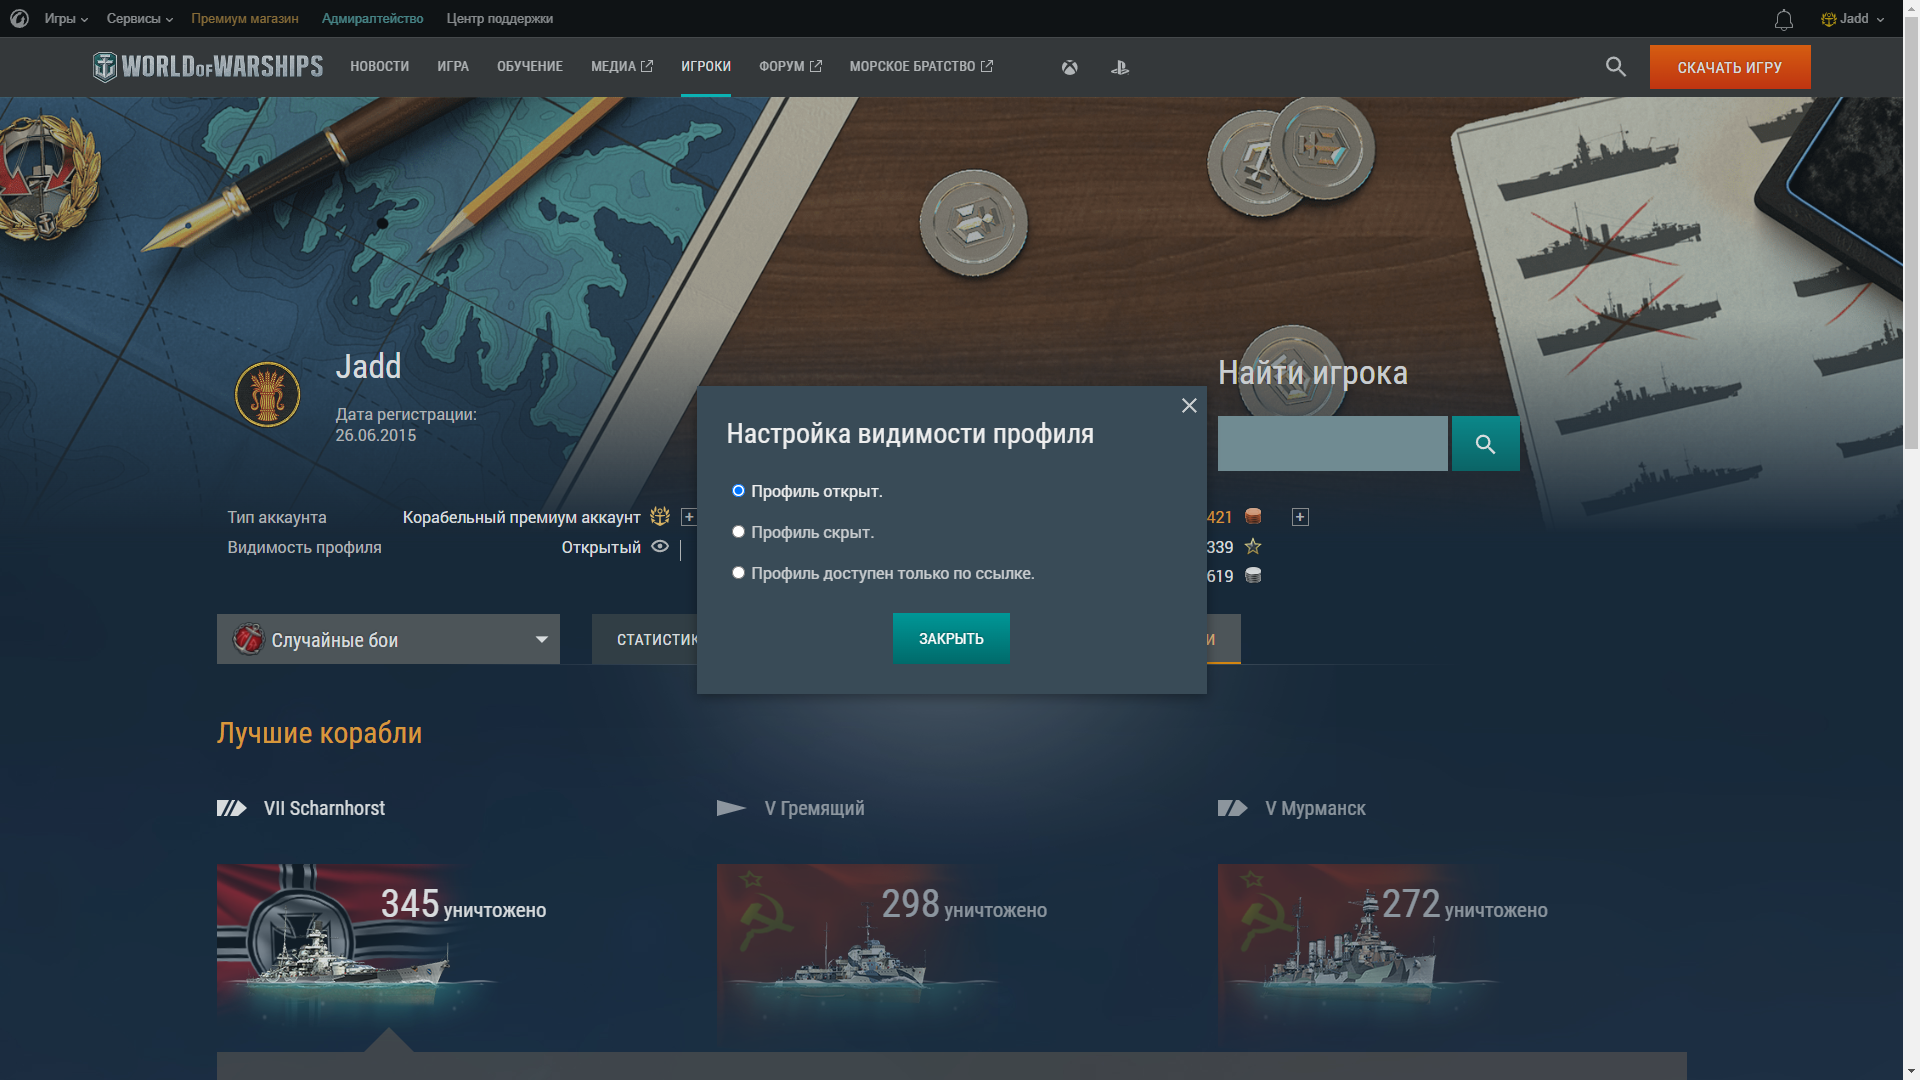Open the МЕДИА external menu link
1920x1080 pixels.
(622, 66)
